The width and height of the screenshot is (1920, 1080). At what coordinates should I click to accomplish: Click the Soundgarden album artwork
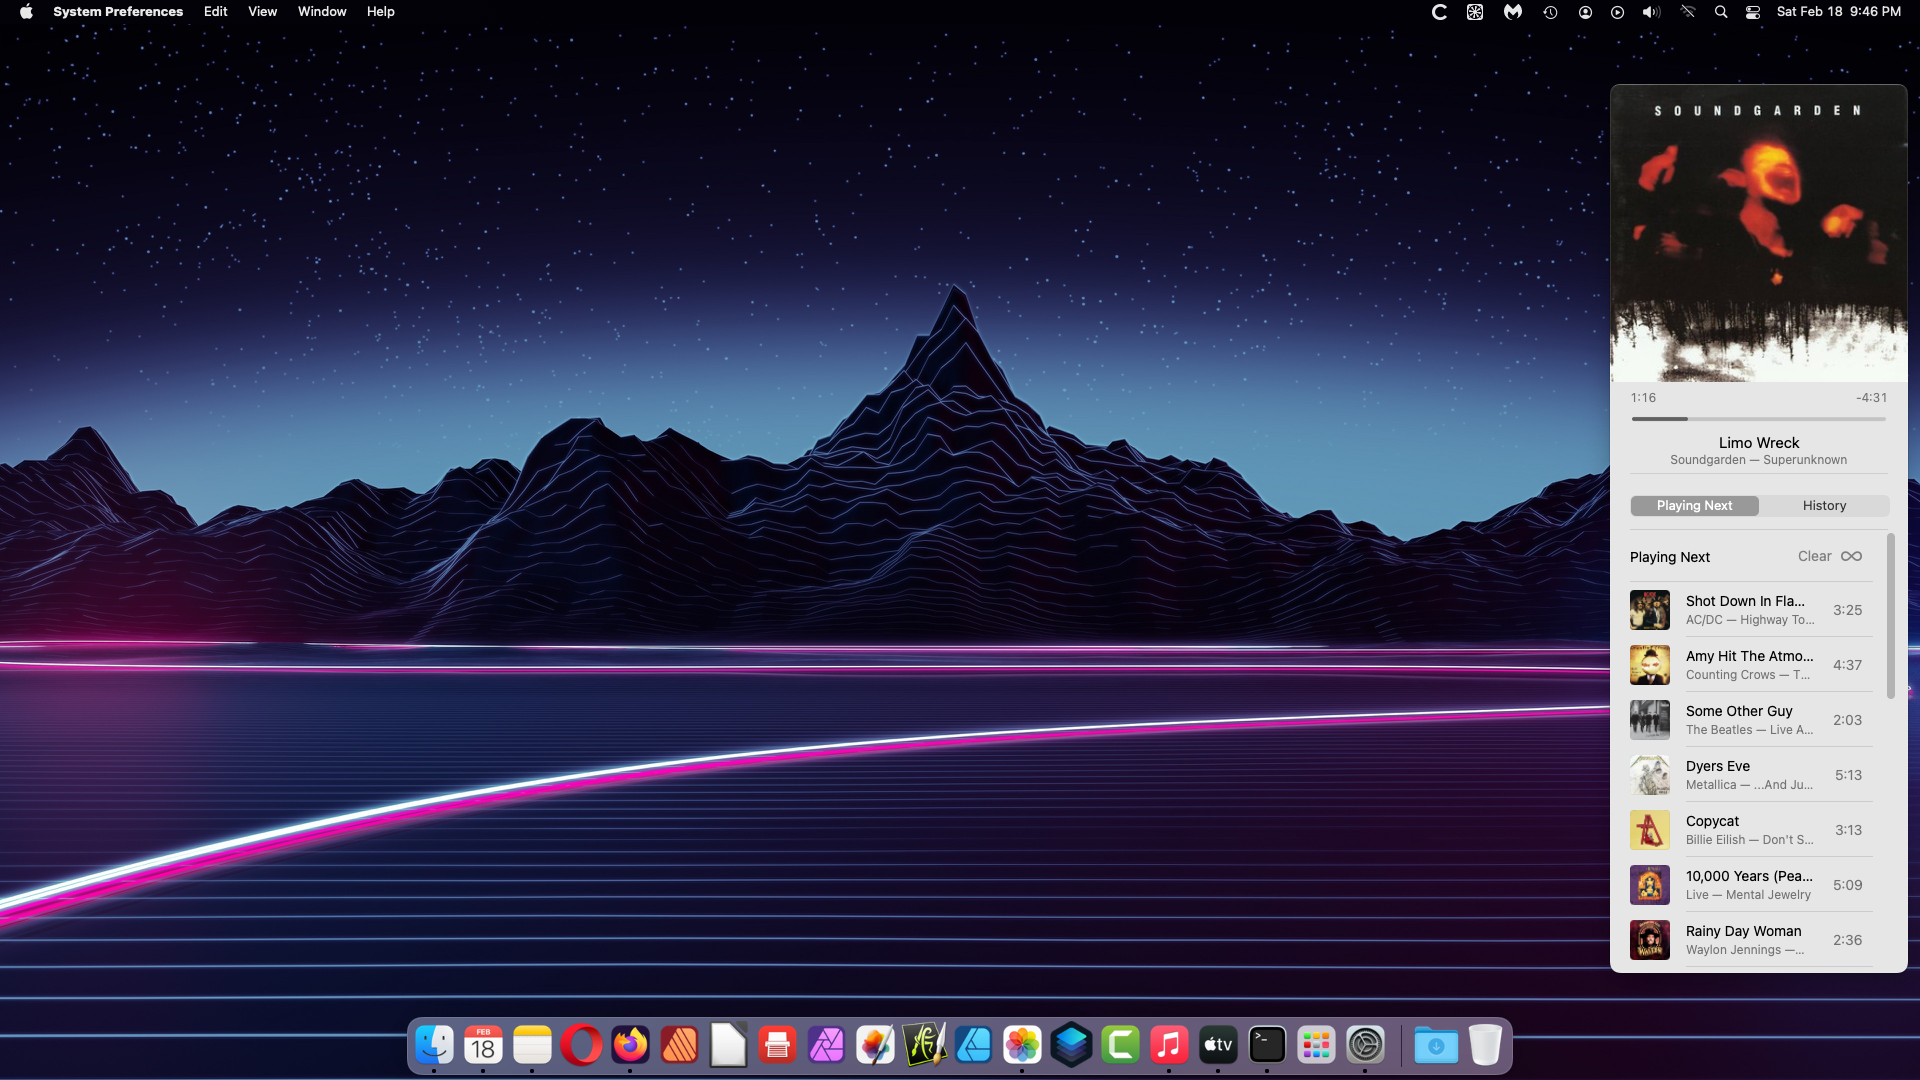click(x=1758, y=233)
